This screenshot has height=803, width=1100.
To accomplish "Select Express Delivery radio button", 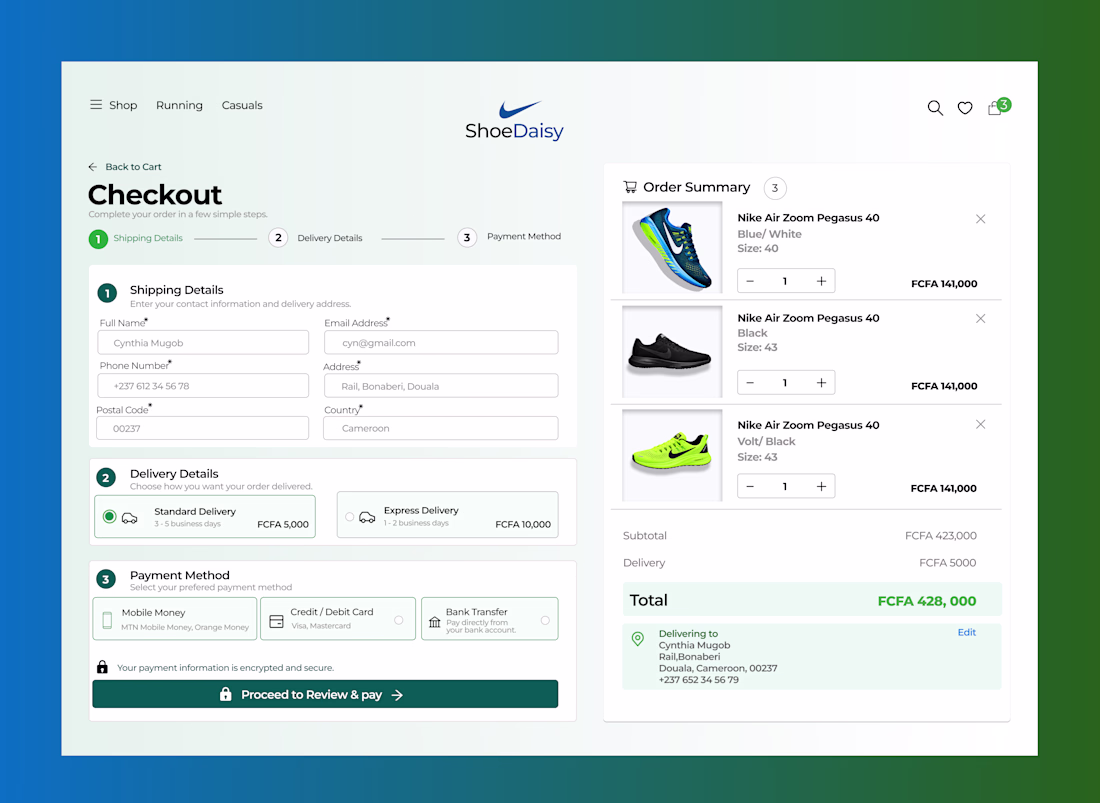I will 349,517.
